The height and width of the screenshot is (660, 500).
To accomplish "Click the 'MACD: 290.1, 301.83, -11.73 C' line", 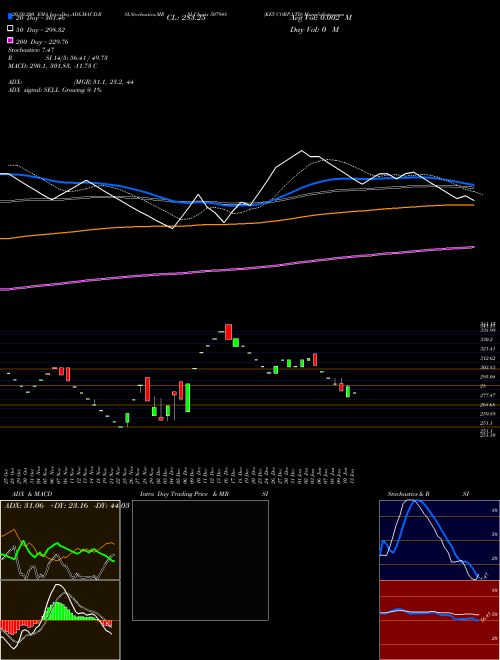I will [x=53, y=66].
